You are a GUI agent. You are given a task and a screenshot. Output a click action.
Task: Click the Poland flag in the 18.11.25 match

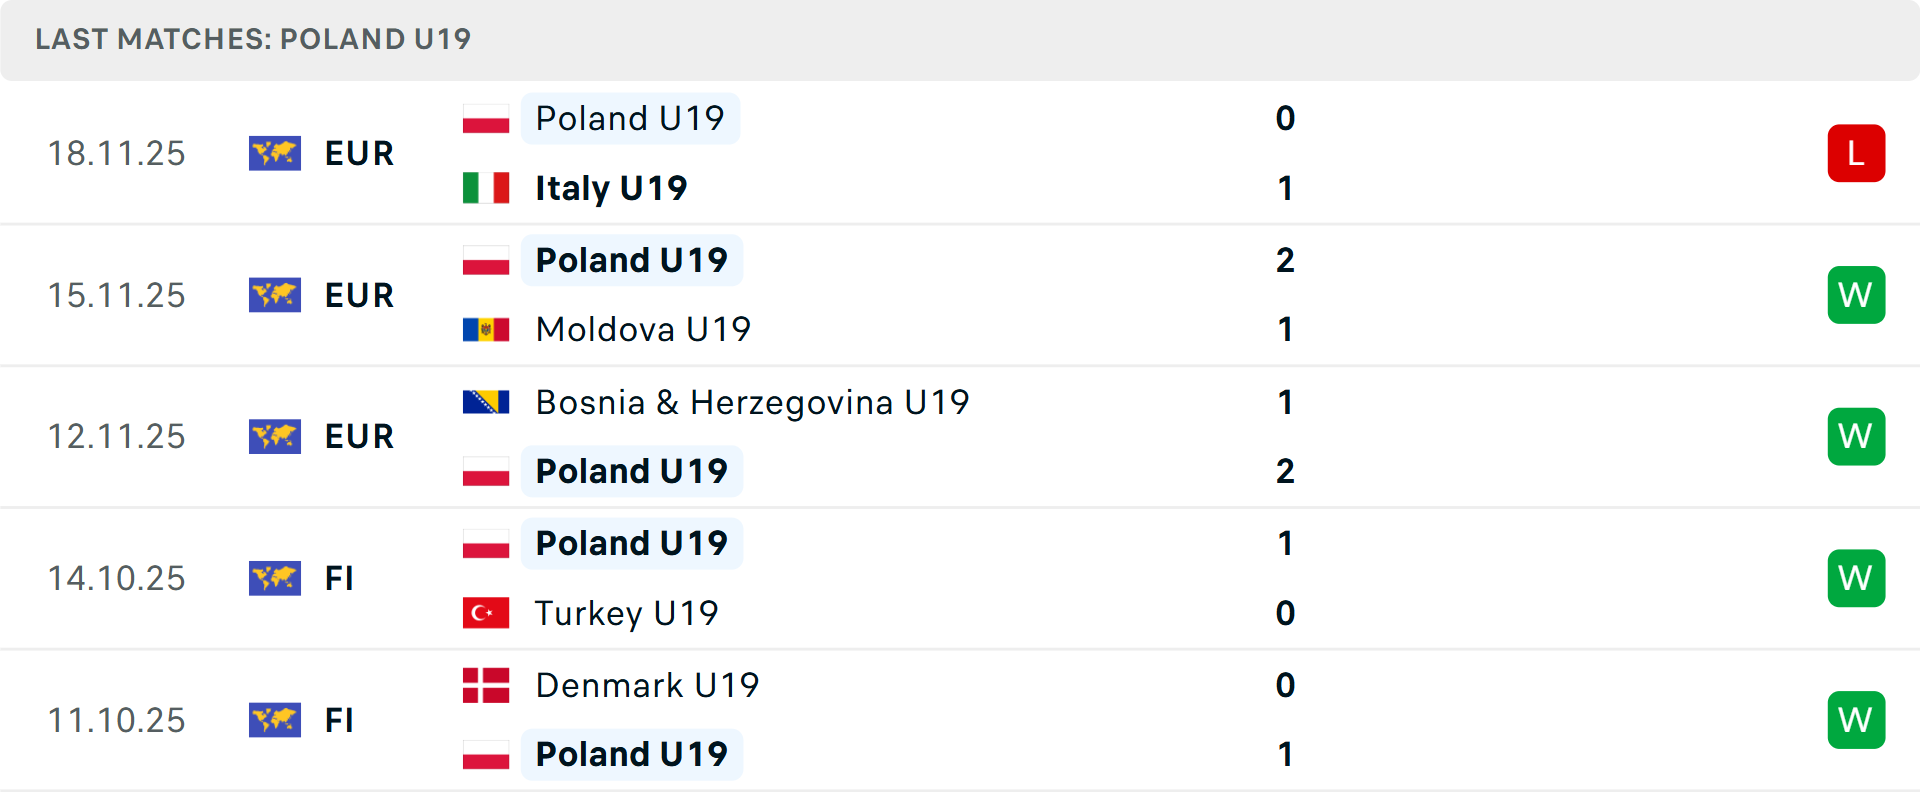tap(486, 119)
